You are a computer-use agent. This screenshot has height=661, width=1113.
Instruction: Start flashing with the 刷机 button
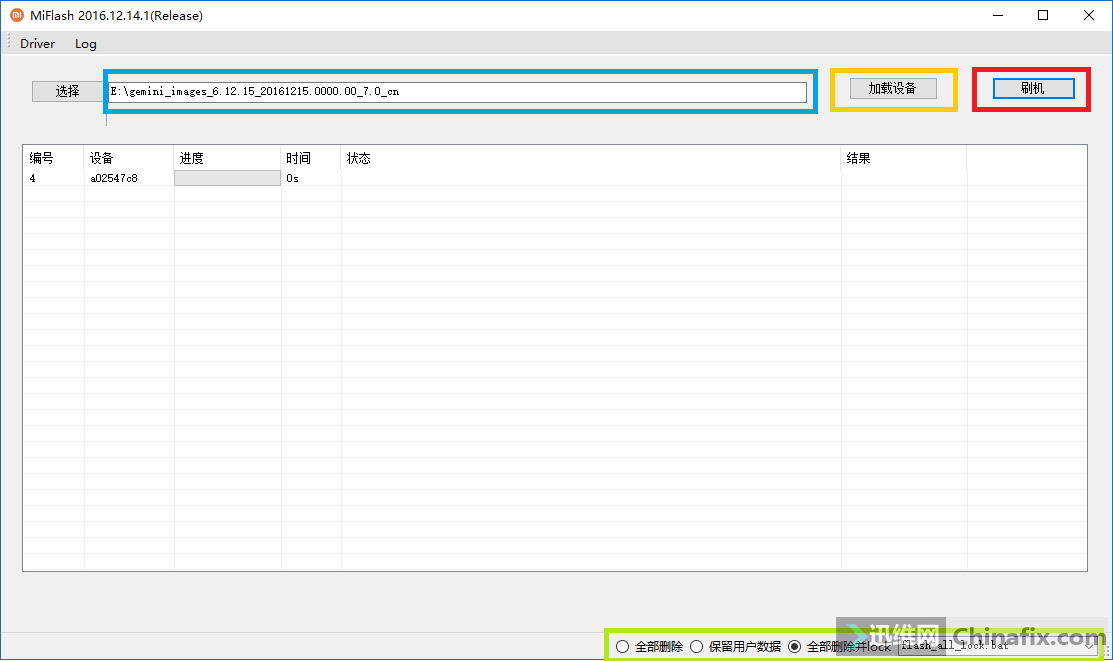(x=1033, y=88)
